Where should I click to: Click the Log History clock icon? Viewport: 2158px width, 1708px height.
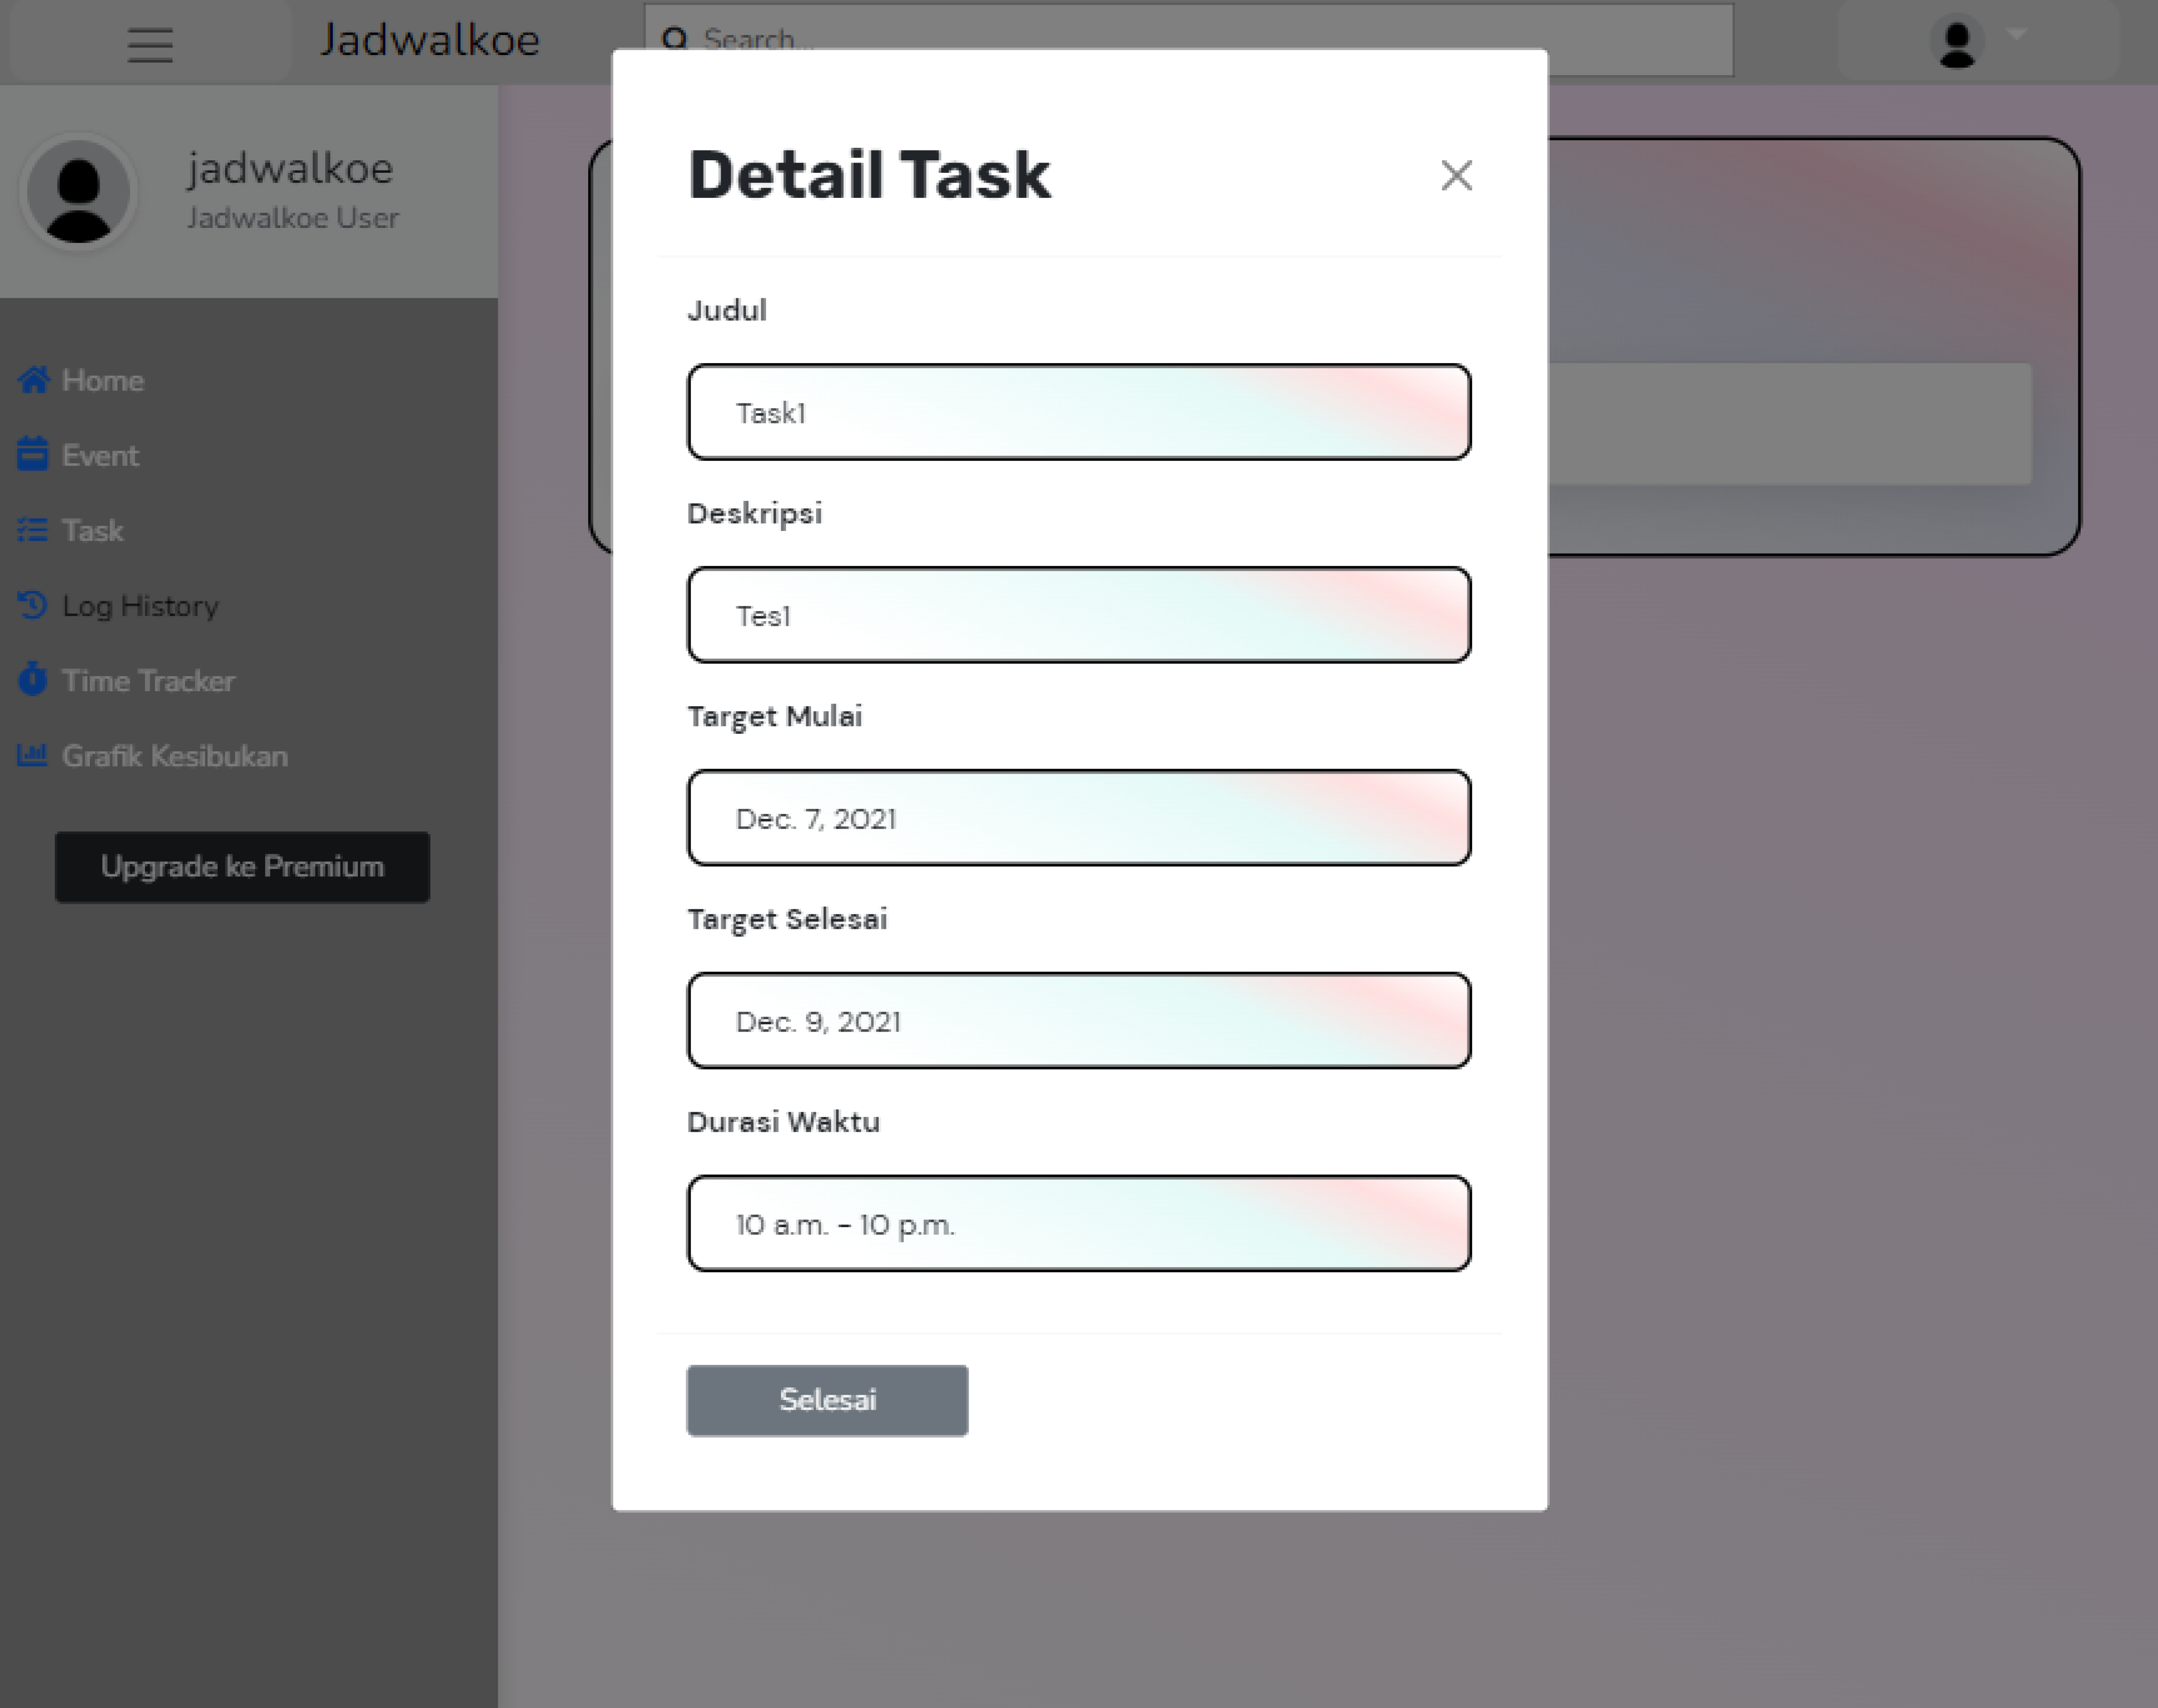coord(32,605)
